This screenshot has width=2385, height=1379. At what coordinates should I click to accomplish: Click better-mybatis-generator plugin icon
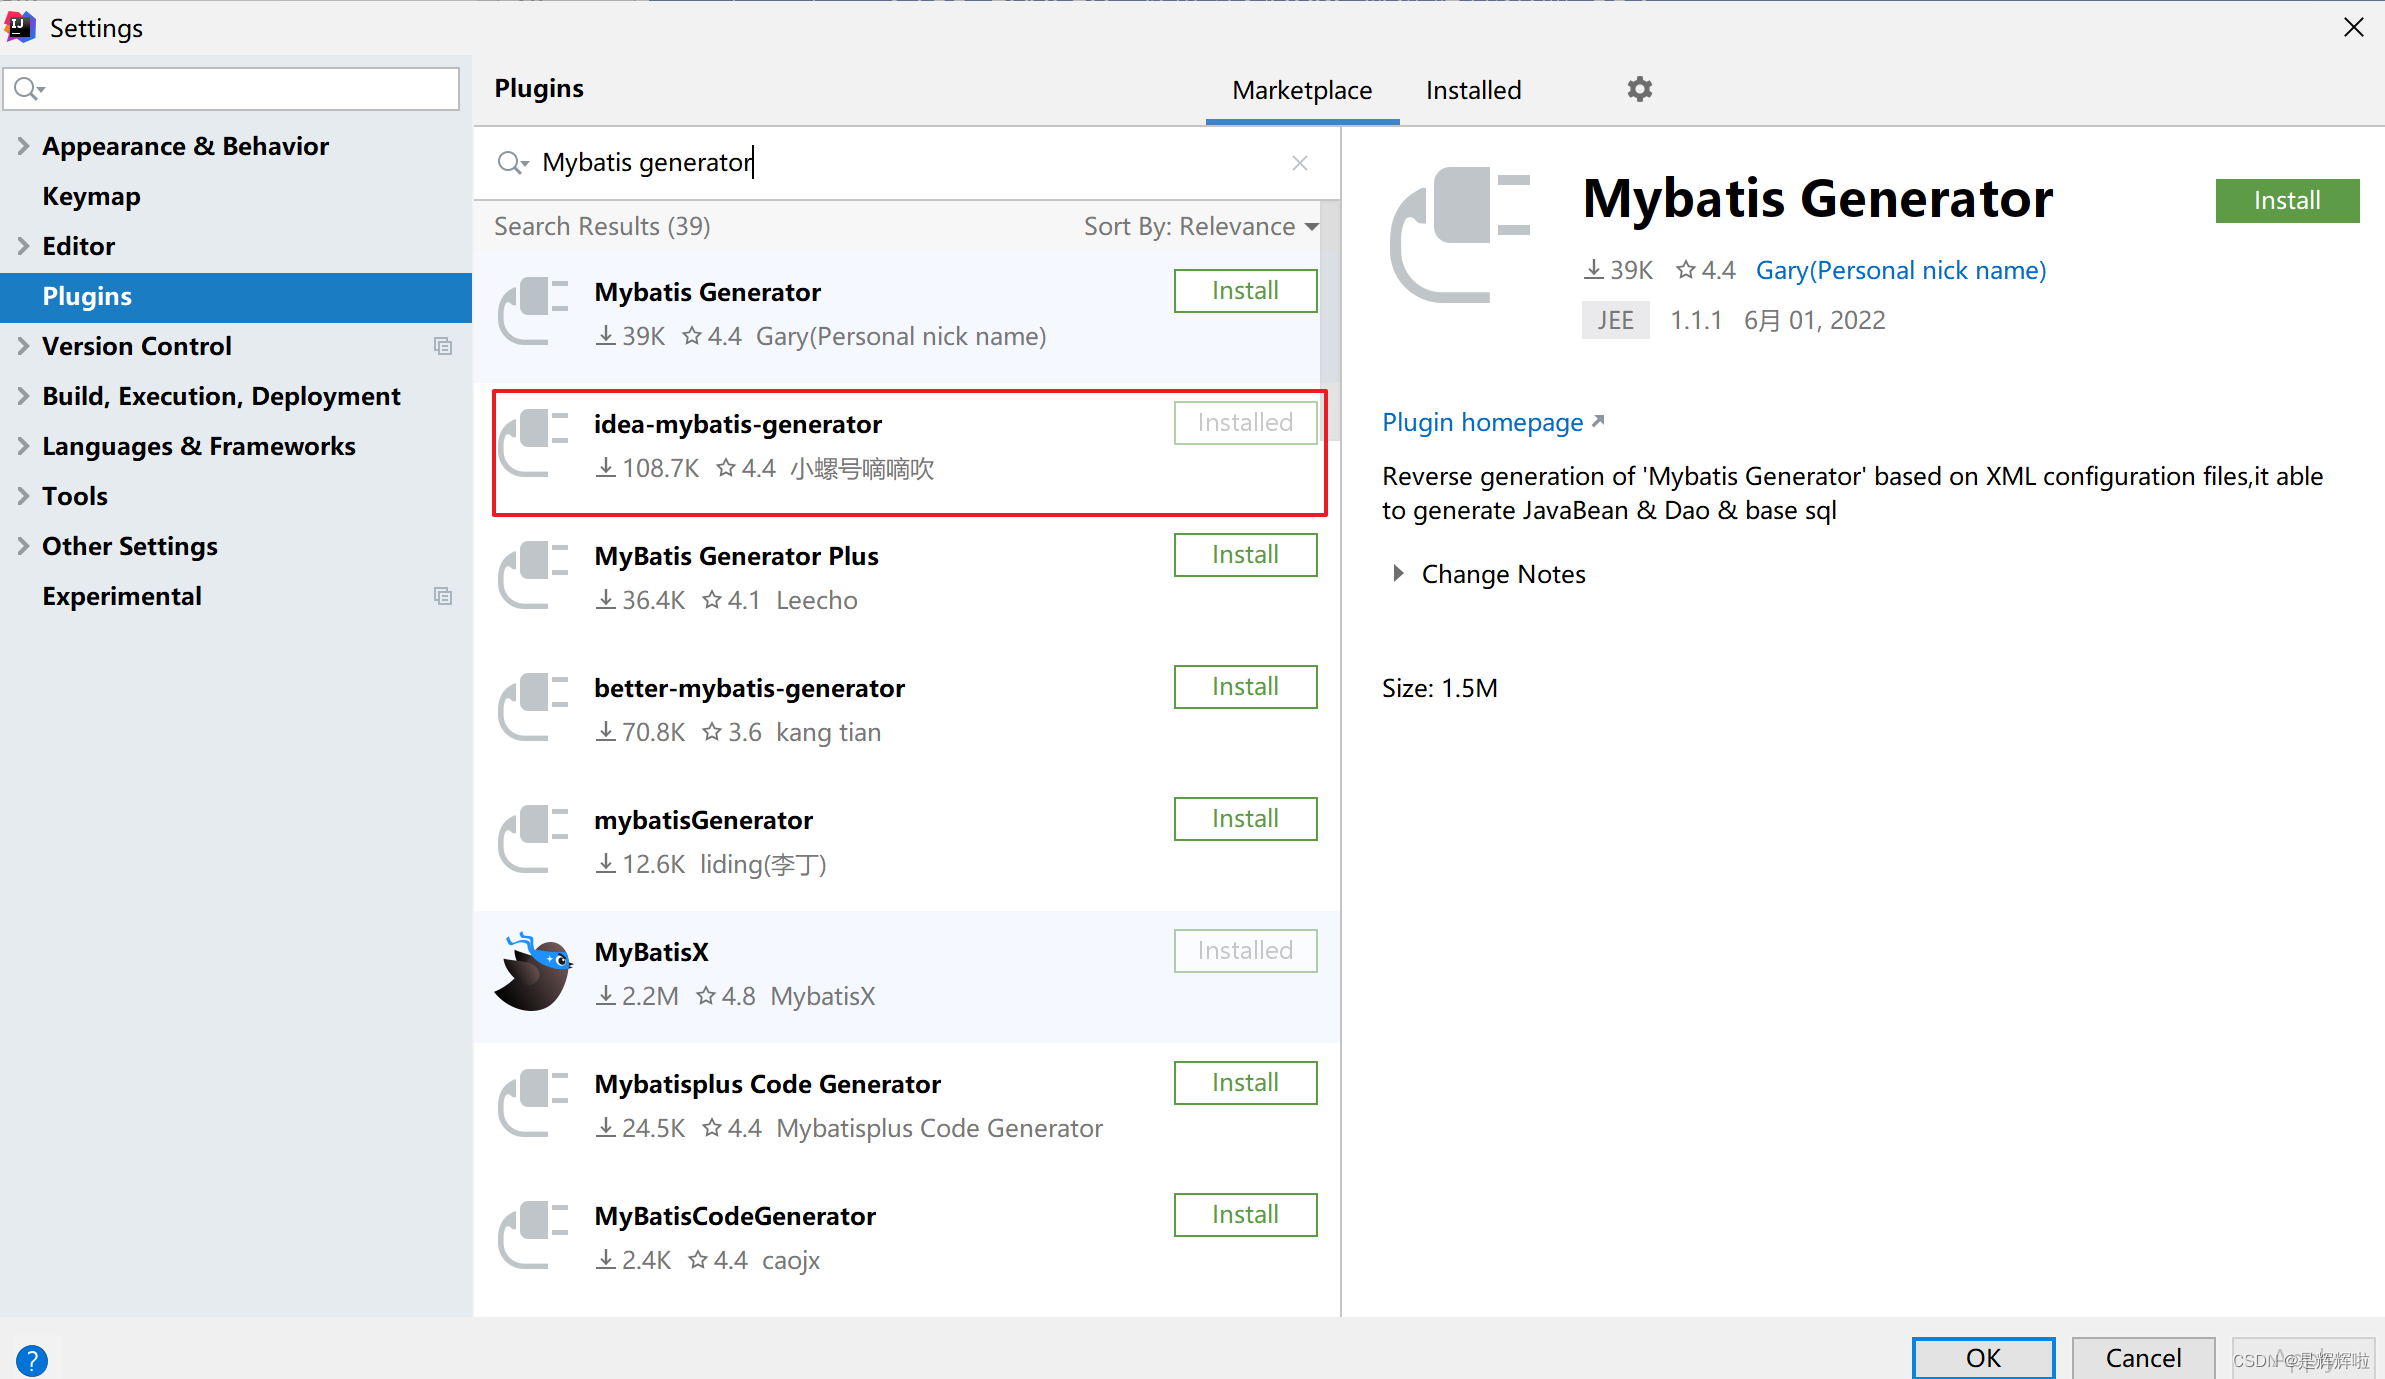coord(534,708)
